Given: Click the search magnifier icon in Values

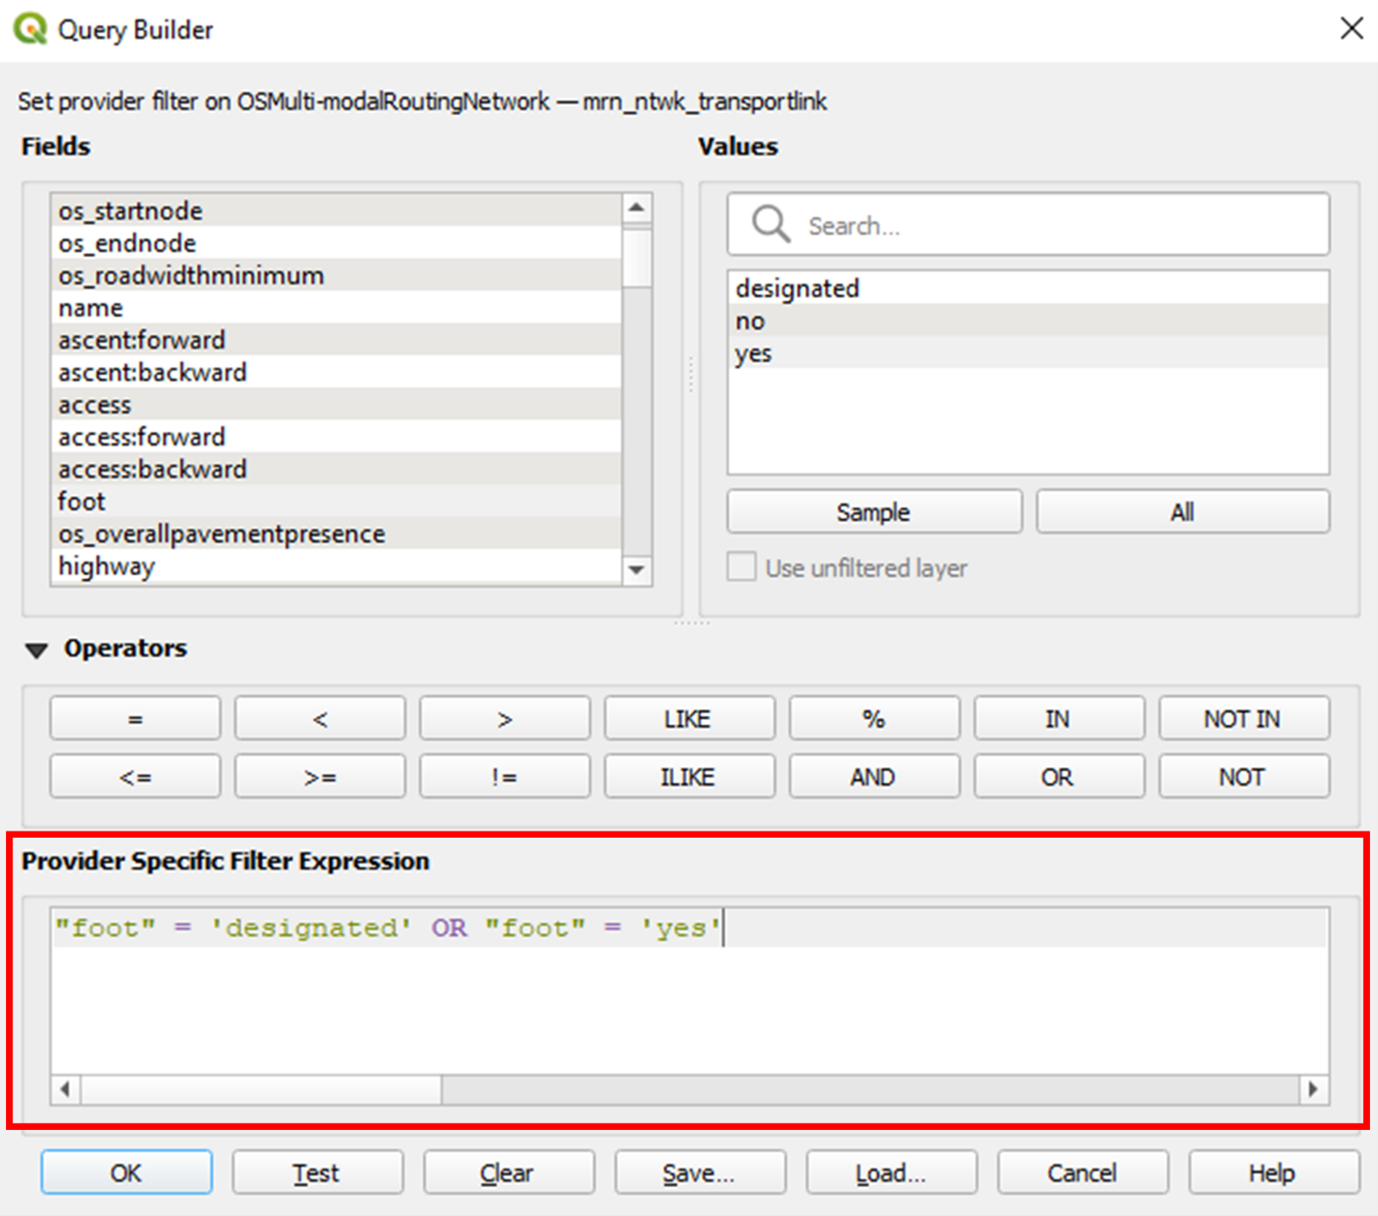Looking at the screenshot, I should (770, 224).
